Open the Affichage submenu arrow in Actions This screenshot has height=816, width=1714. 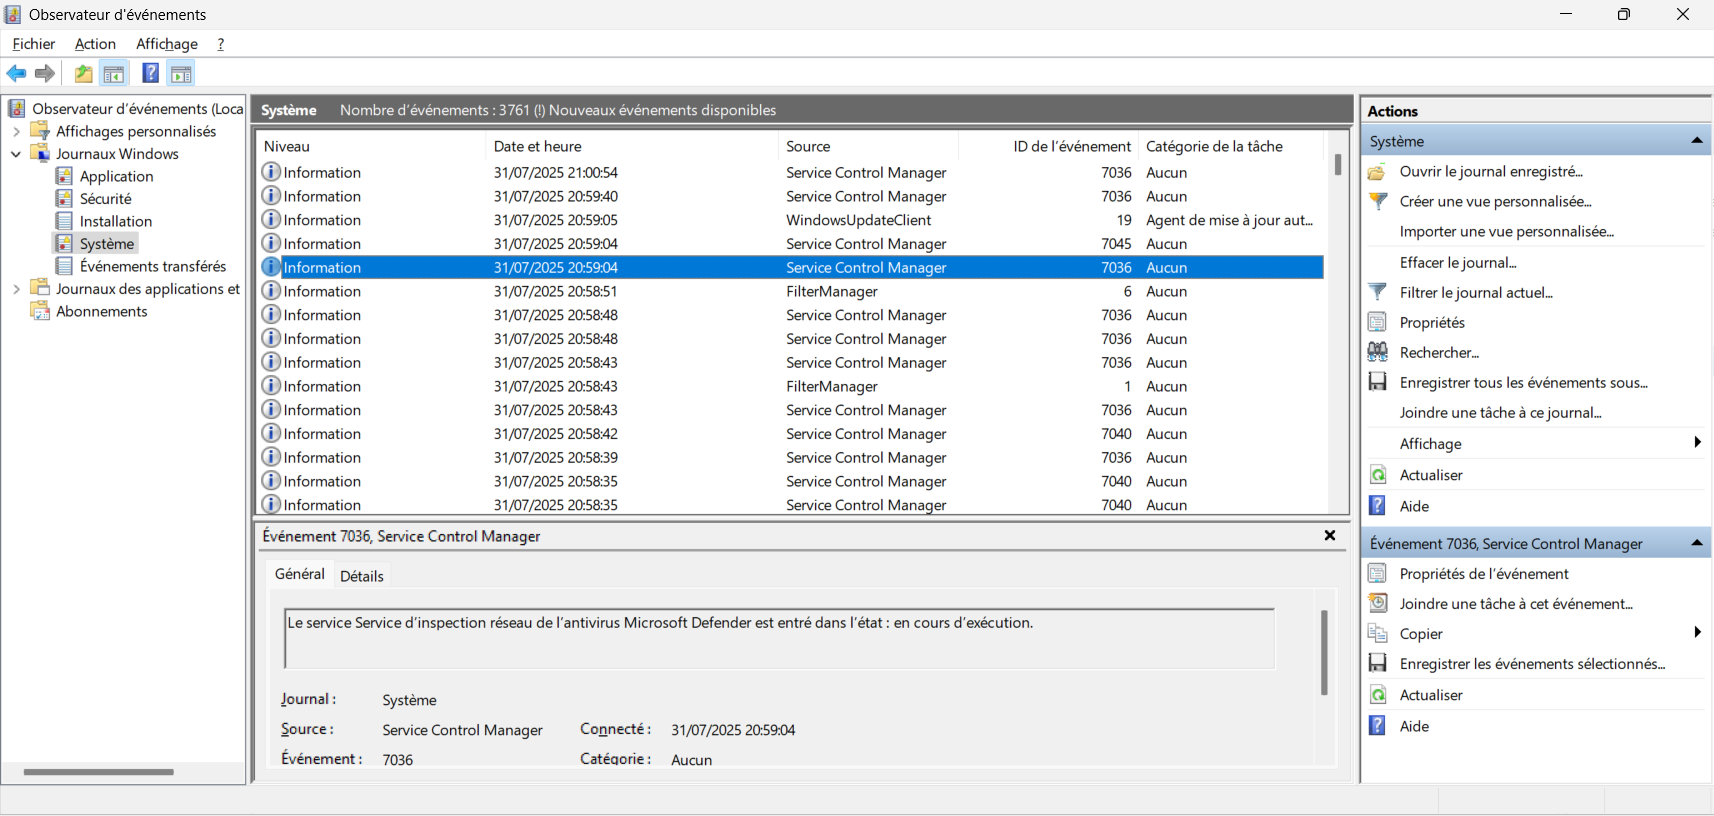click(1697, 443)
